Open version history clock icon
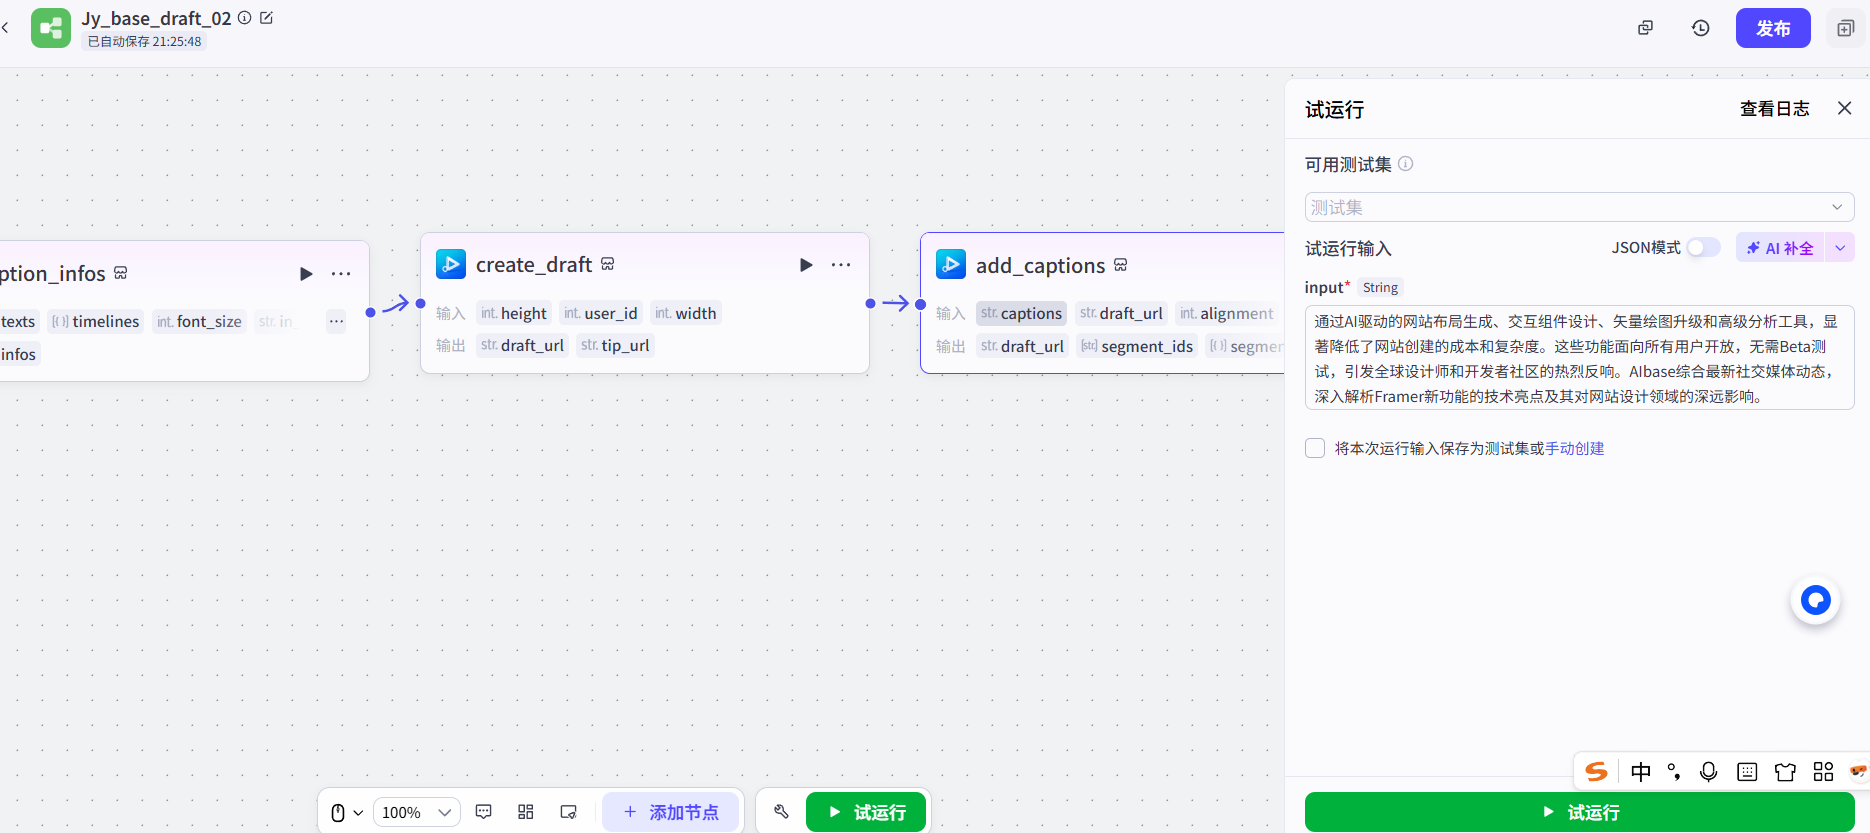Image resolution: width=1870 pixels, height=833 pixels. 1700,28
